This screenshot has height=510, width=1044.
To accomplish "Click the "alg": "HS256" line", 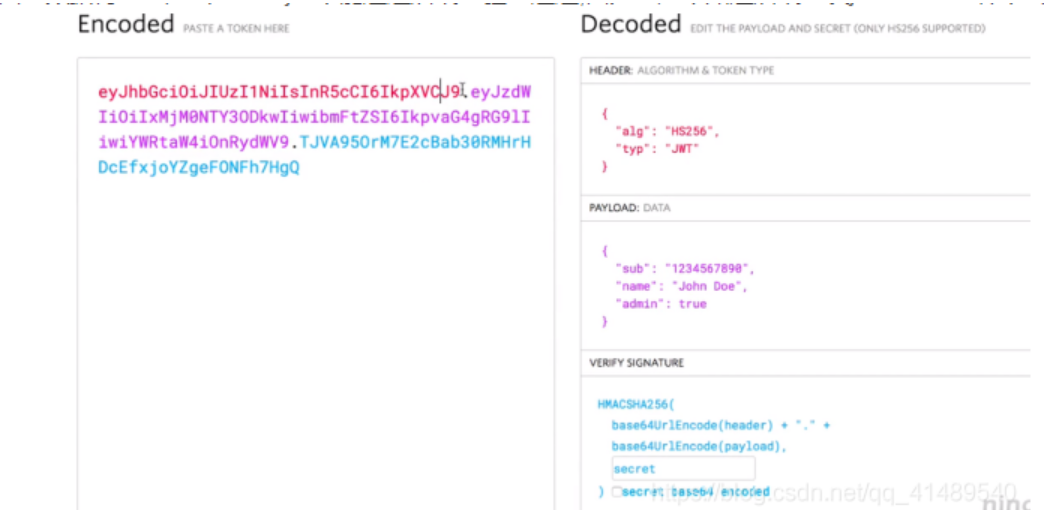I will [667, 132].
